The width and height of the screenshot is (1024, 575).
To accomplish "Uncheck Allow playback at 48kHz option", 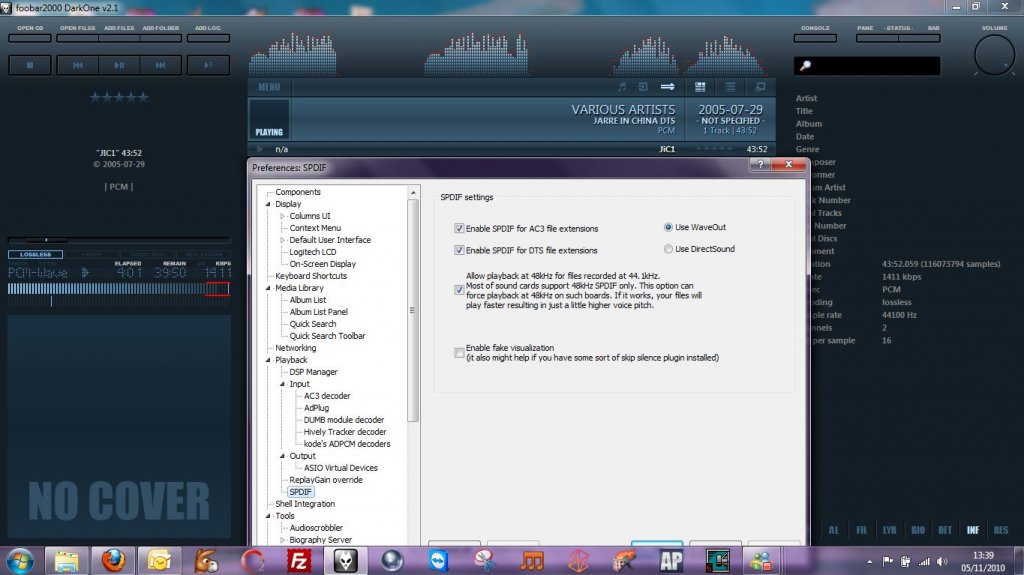I will pos(459,289).
